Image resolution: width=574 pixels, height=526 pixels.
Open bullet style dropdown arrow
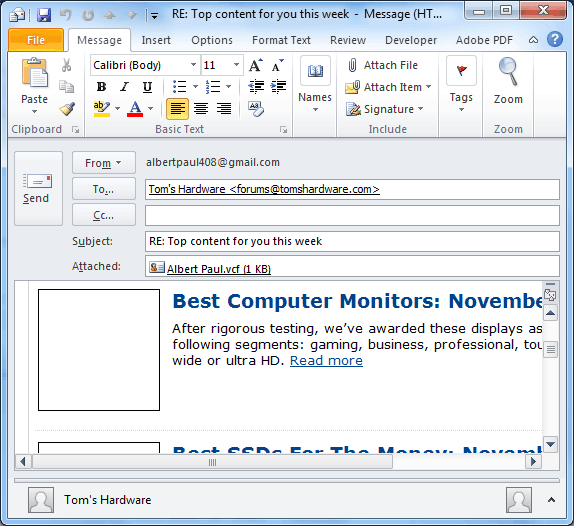[x=195, y=87]
